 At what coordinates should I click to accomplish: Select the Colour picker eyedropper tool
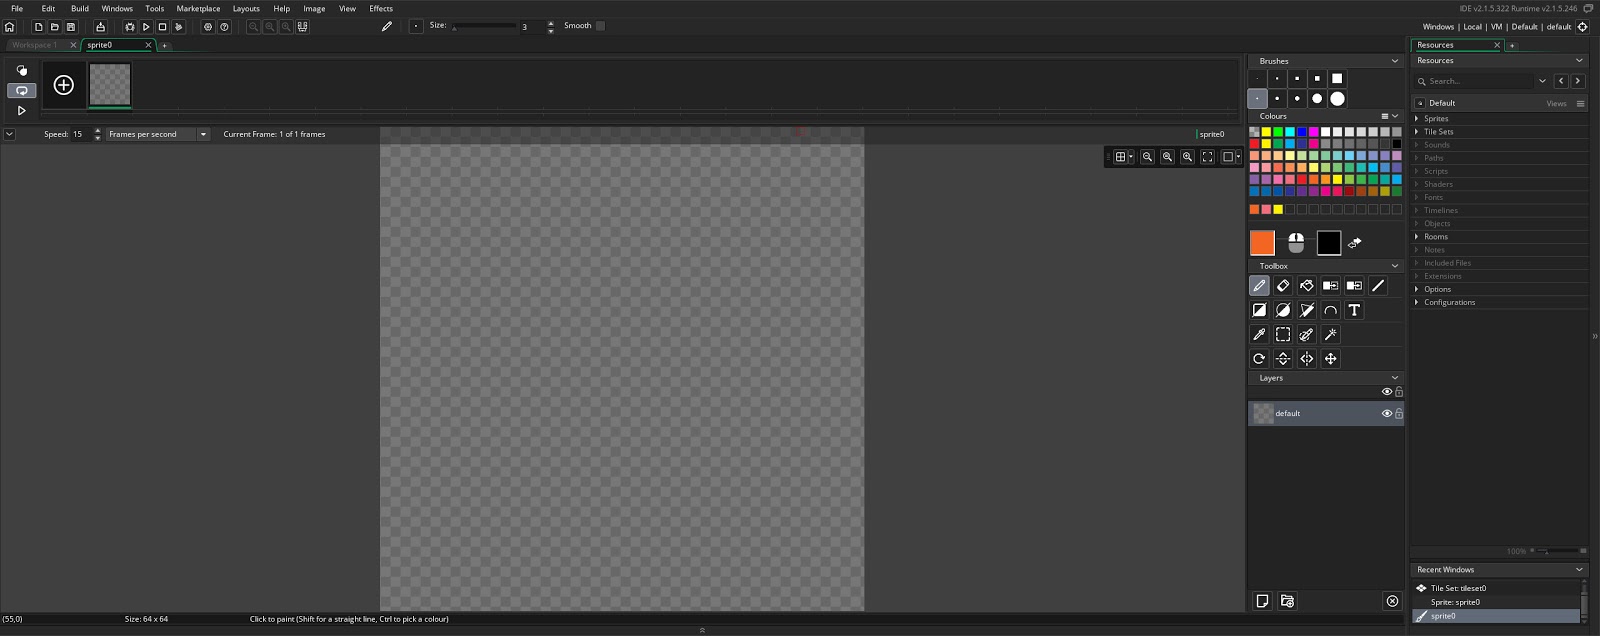pyautogui.click(x=1259, y=334)
